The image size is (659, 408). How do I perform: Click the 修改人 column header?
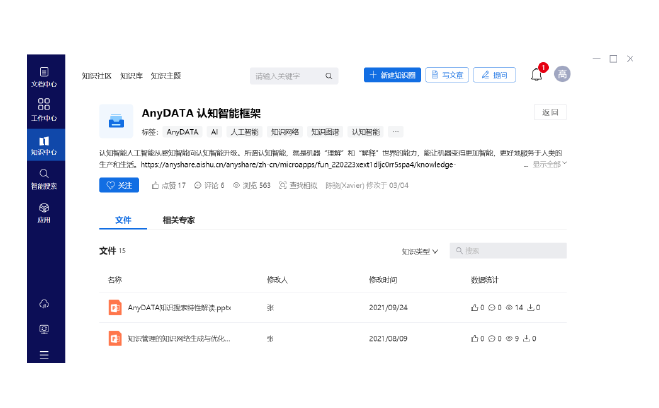[x=277, y=279]
